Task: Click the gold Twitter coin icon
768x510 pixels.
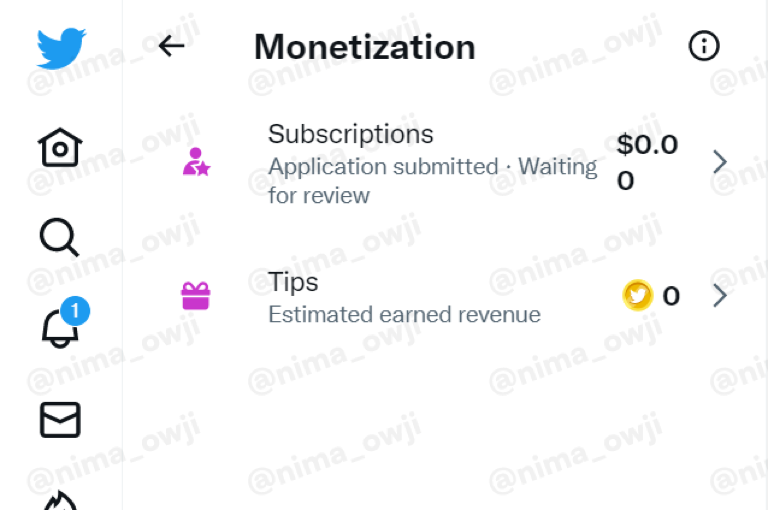Action: 637,295
